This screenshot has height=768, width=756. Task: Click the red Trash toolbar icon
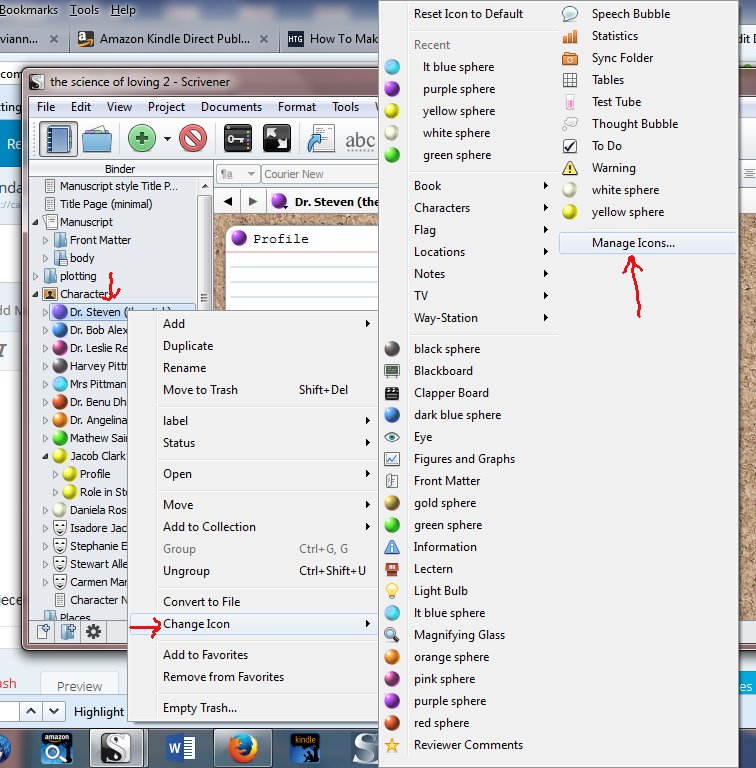coord(192,138)
